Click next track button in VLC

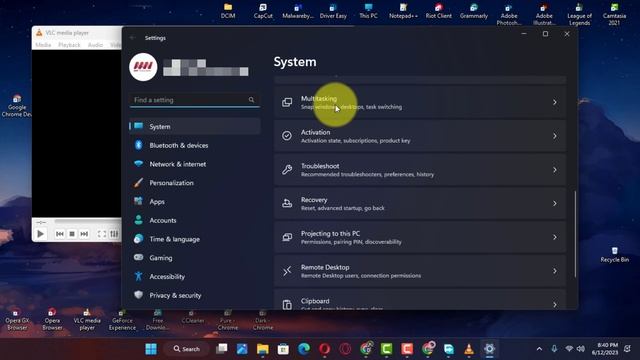coord(84,234)
